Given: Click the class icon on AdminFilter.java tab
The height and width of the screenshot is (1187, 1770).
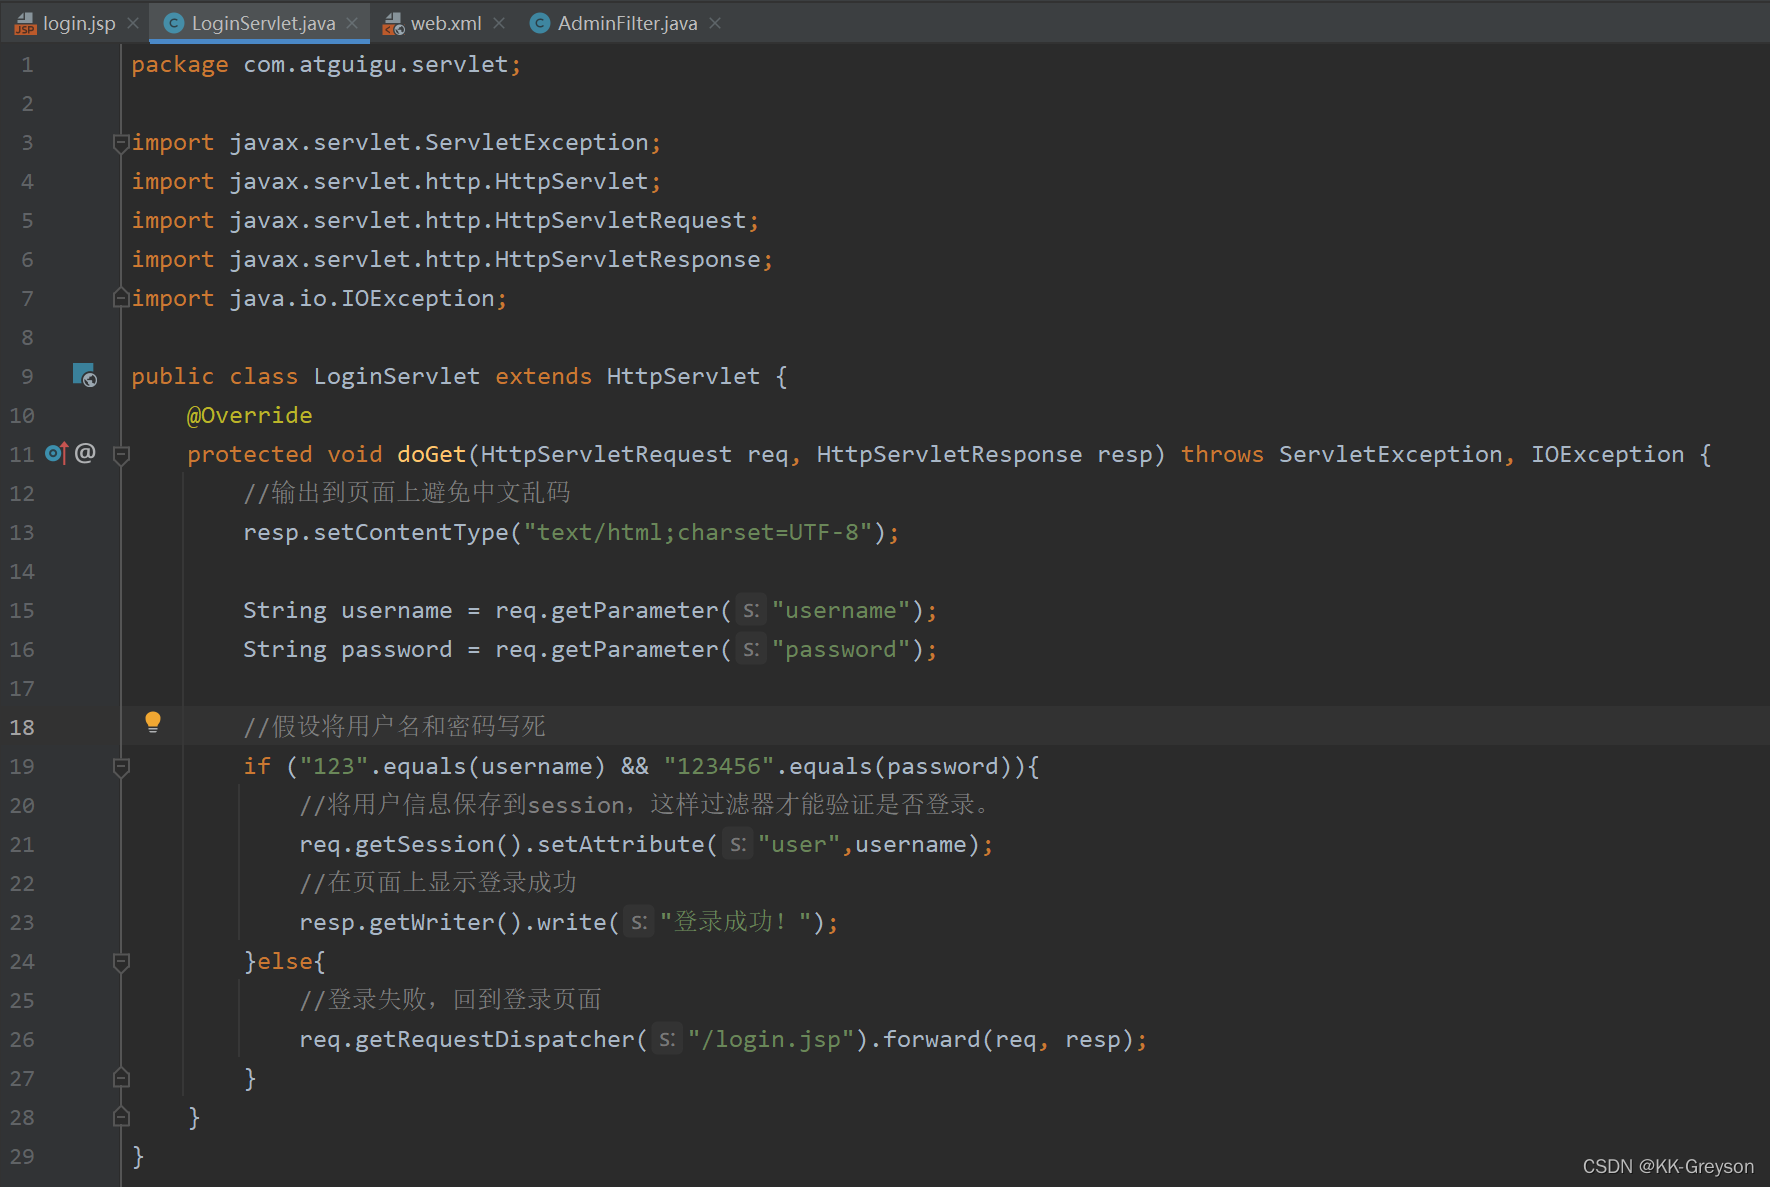Looking at the screenshot, I should (x=540, y=23).
